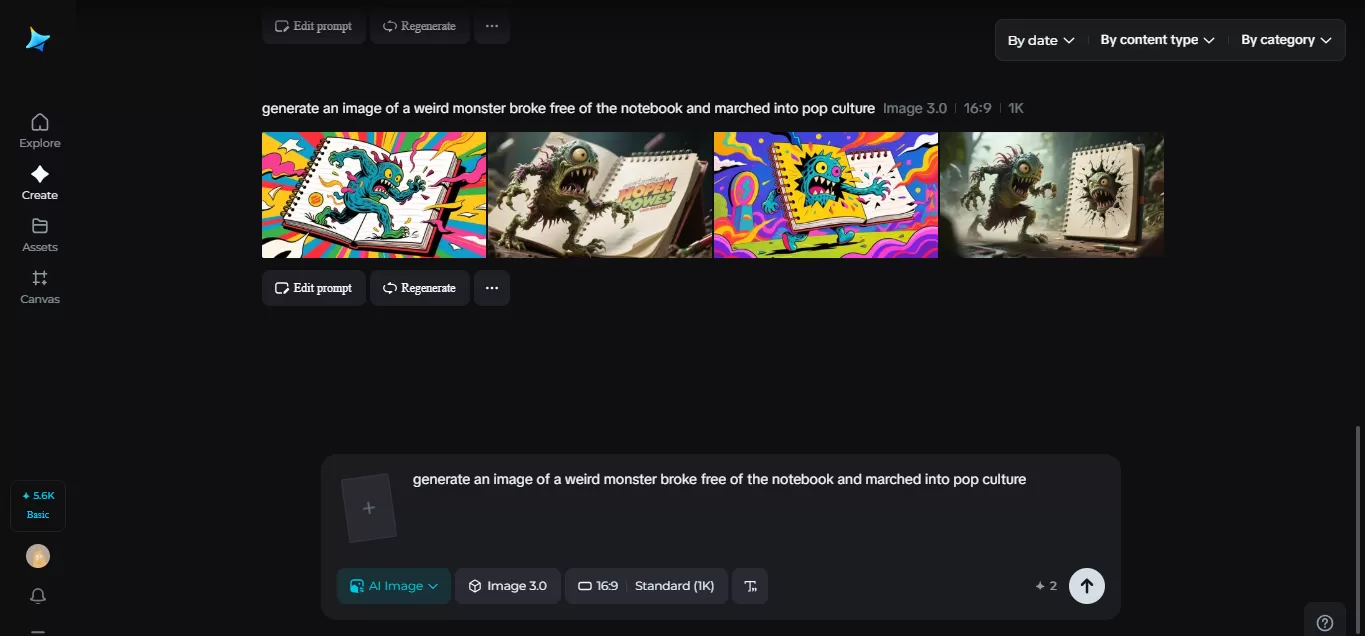Open the By category dropdown
Image resolution: width=1365 pixels, height=636 pixels.
[1286, 40]
